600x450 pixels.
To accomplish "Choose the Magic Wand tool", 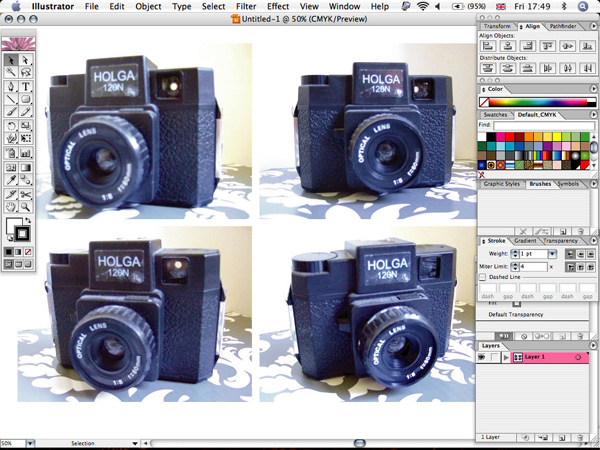I will (11, 72).
